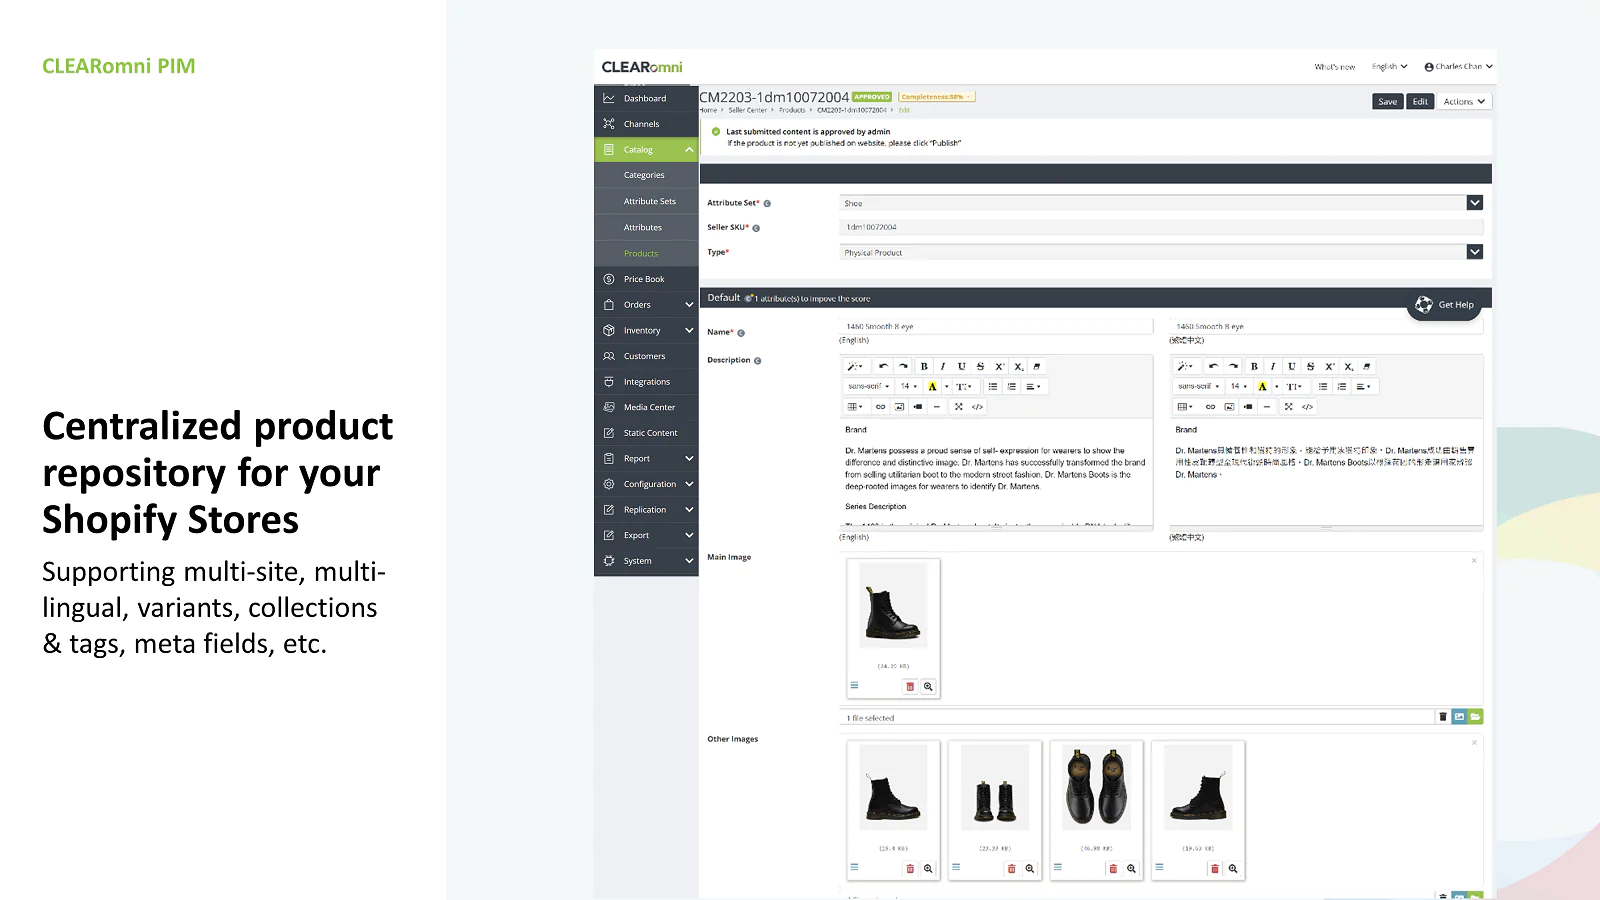Toggle subscript in English description editor
Screen dimensions: 1600x900
coord(1018,366)
